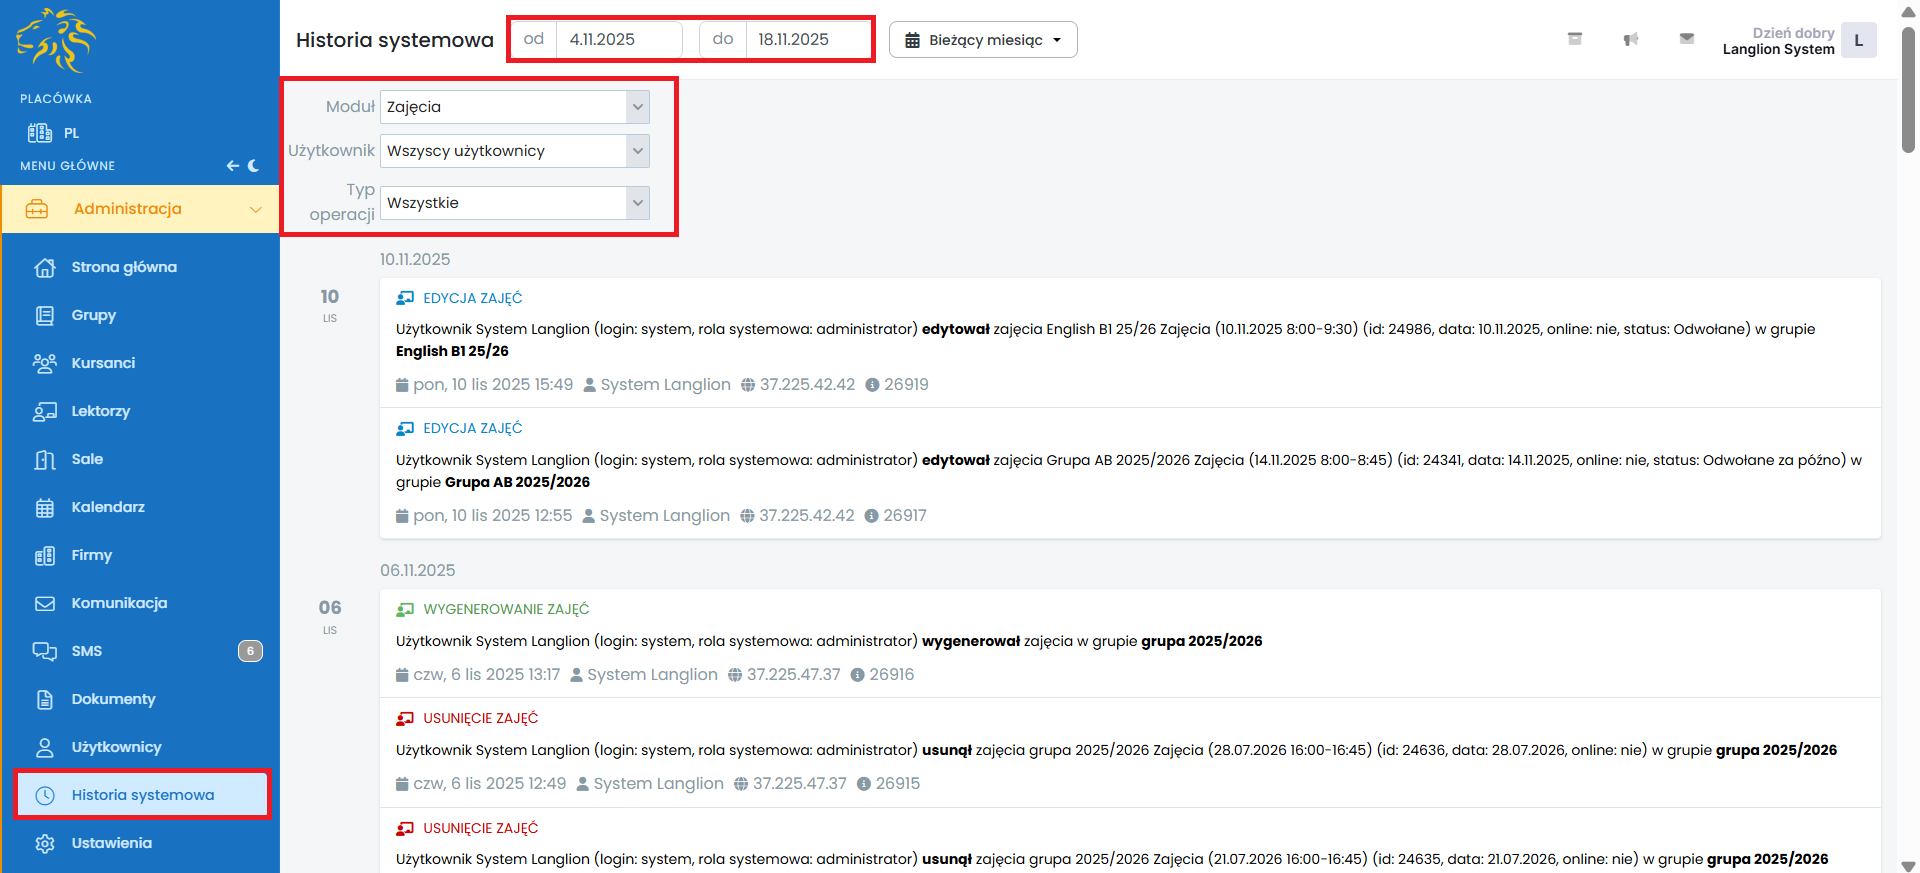Image resolution: width=1920 pixels, height=873 pixels.
Task: Click the 'od' start date field
Action: coord(618,39)
